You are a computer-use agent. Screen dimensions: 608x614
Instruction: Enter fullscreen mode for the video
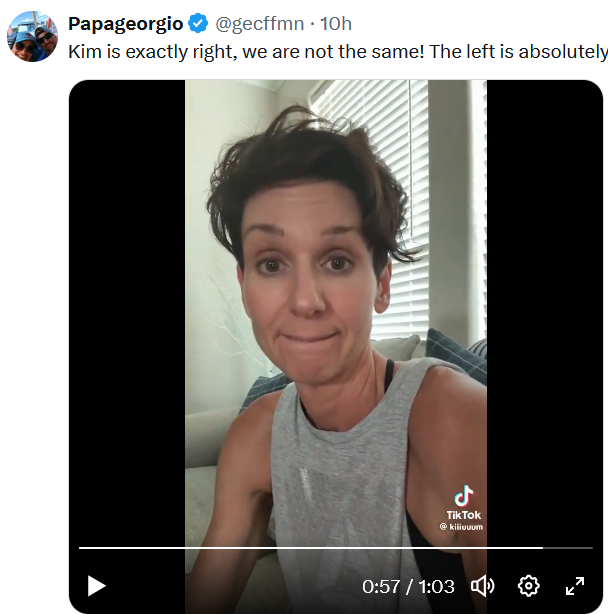[x=575, y=586]
